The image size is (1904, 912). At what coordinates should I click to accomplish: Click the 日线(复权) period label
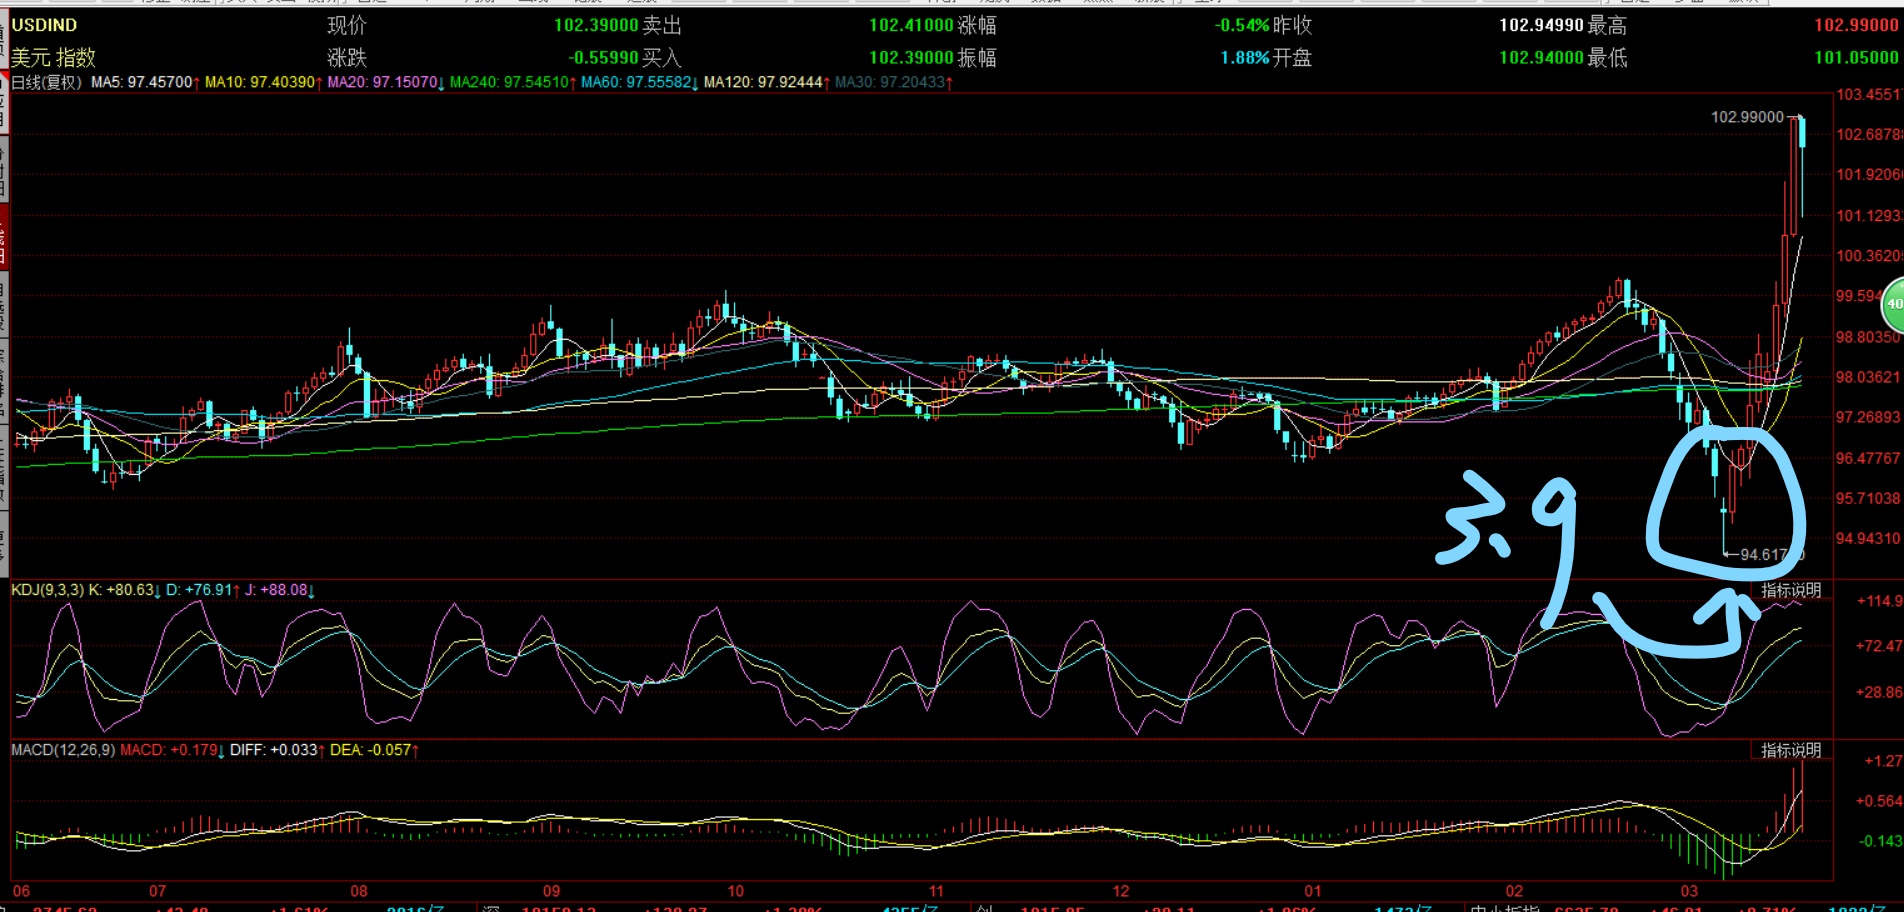tap(47, 82)
